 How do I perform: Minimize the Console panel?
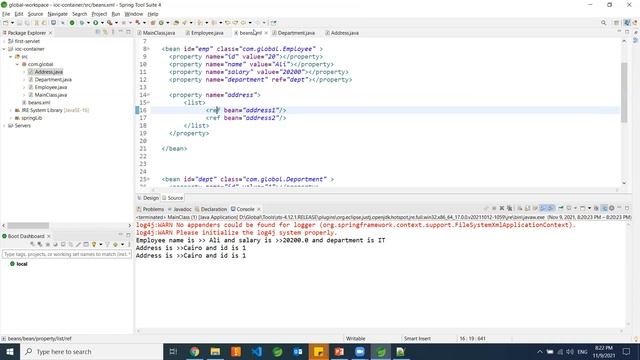tap(619, 208)
